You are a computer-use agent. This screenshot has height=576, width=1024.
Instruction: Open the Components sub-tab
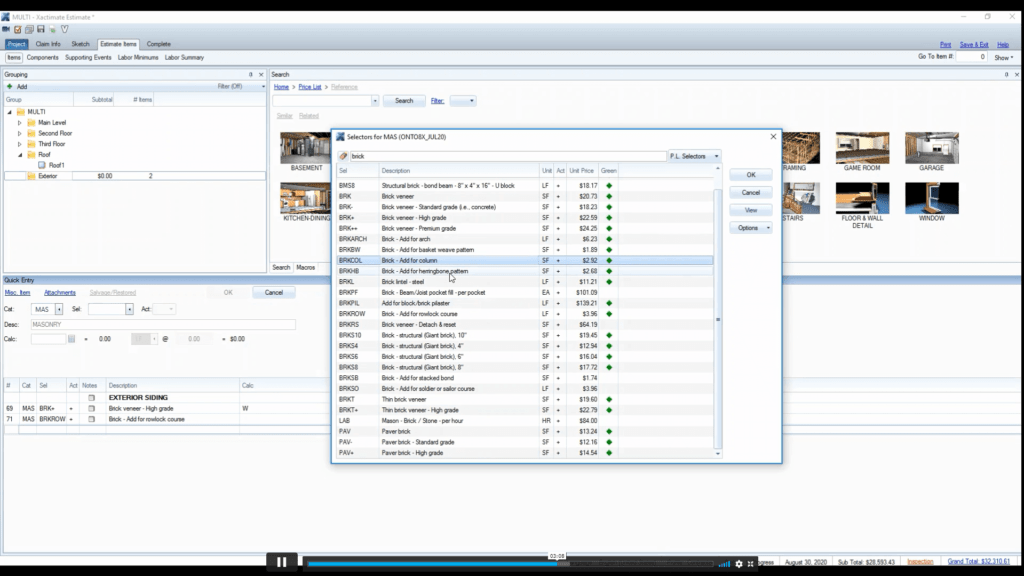tap(42, 57)
